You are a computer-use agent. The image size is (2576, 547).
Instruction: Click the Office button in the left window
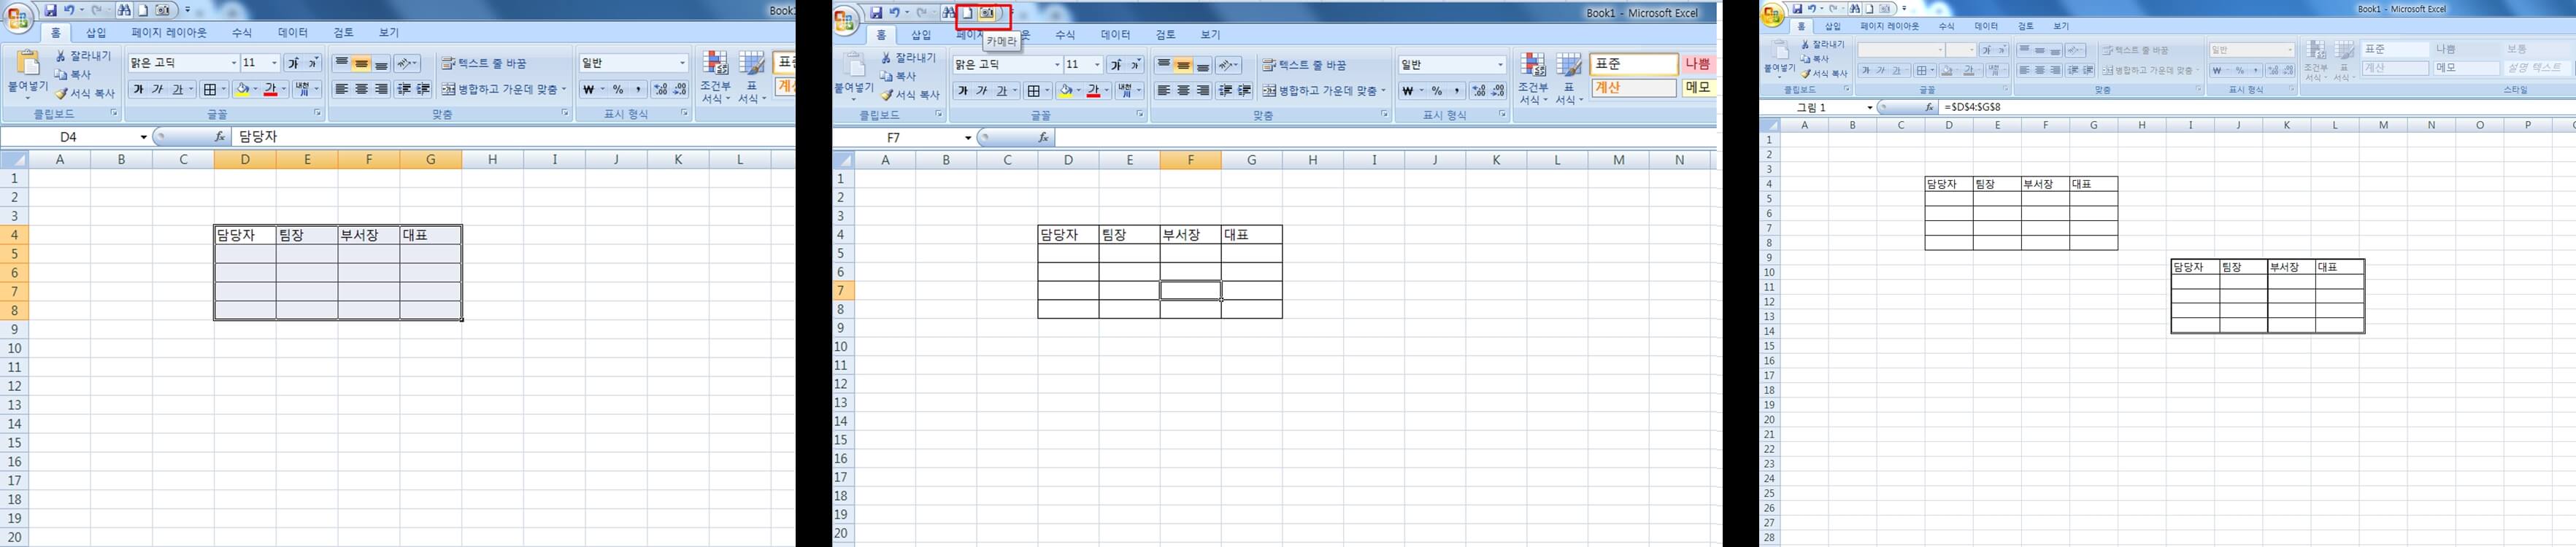(18, 18)
